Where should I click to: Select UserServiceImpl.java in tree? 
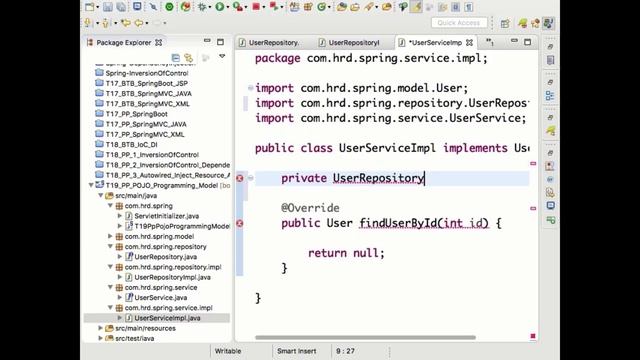coord(167,318)
